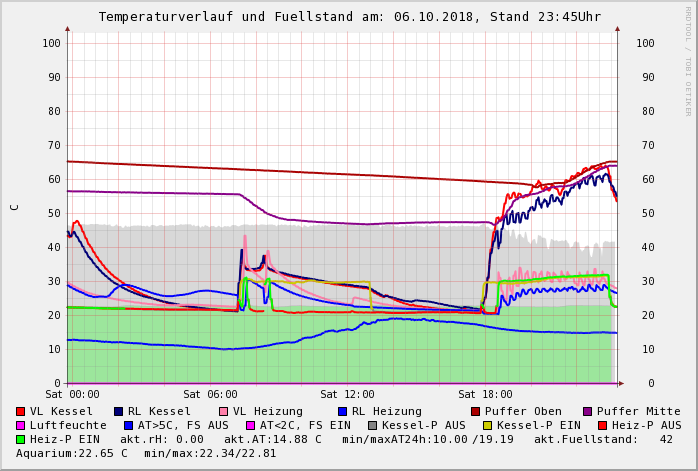
Task: Click the red VL Kessel legend swatch
Action: [x=21, y=411]
